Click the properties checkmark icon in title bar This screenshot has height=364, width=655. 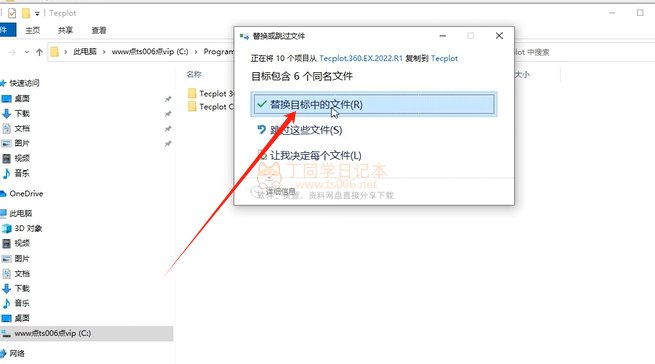coord(12,13)
